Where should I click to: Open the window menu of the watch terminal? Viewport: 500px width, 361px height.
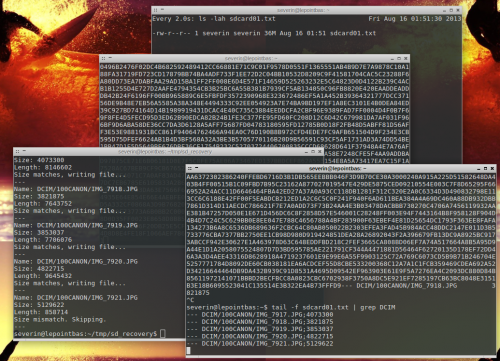click(x=155, y=10)
